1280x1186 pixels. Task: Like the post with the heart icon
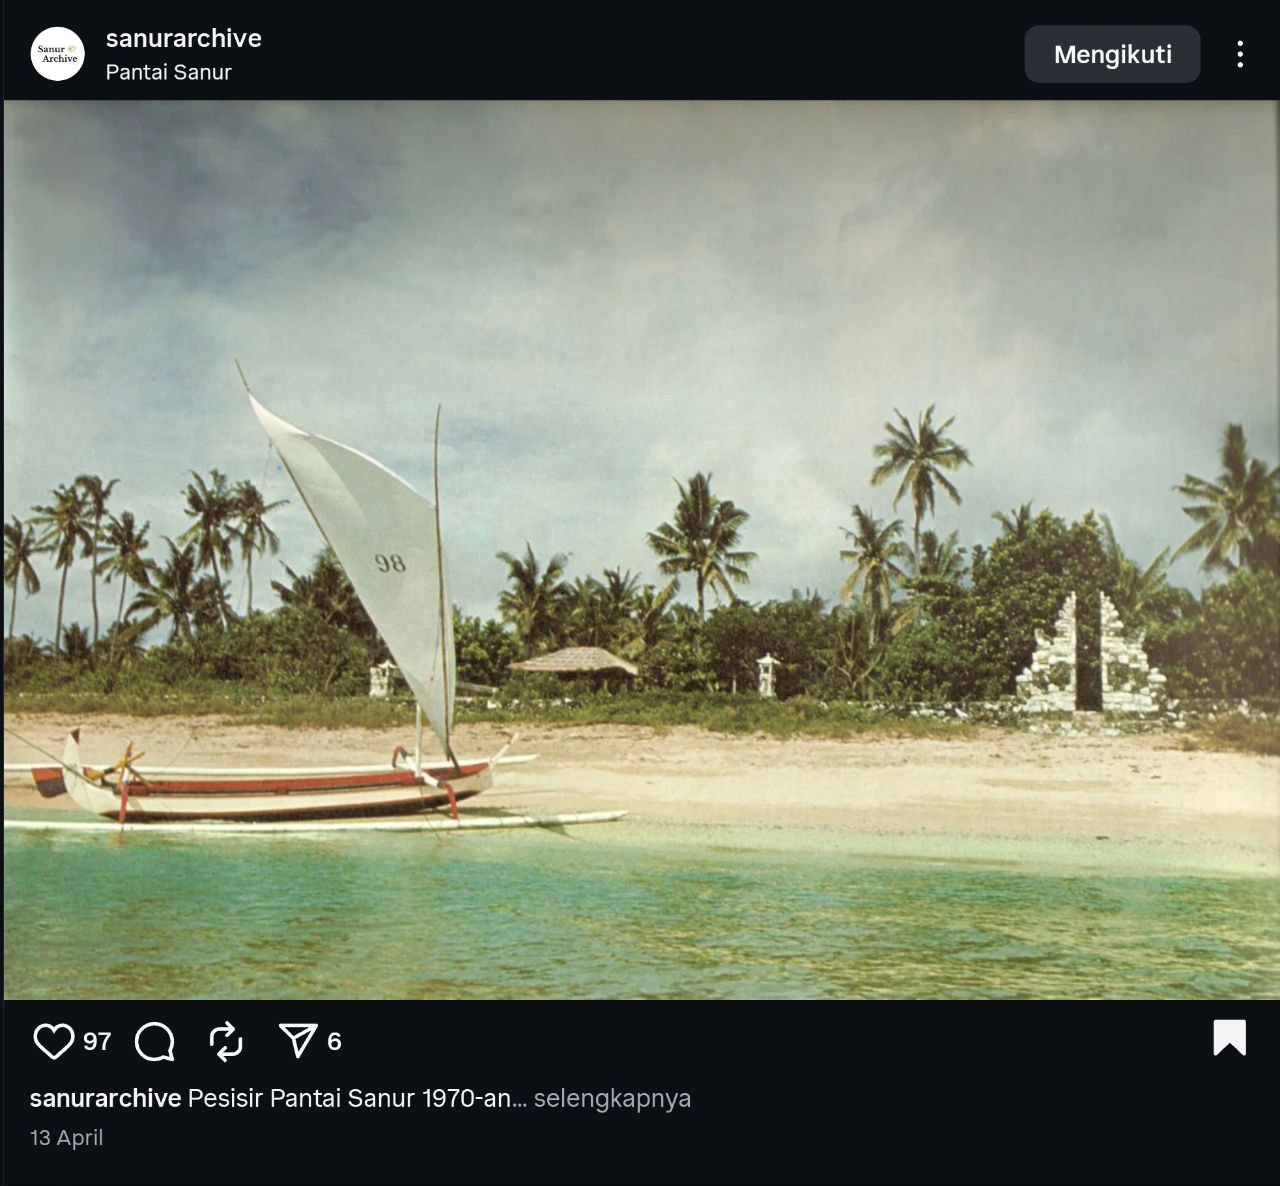[x=54, y=1041]
